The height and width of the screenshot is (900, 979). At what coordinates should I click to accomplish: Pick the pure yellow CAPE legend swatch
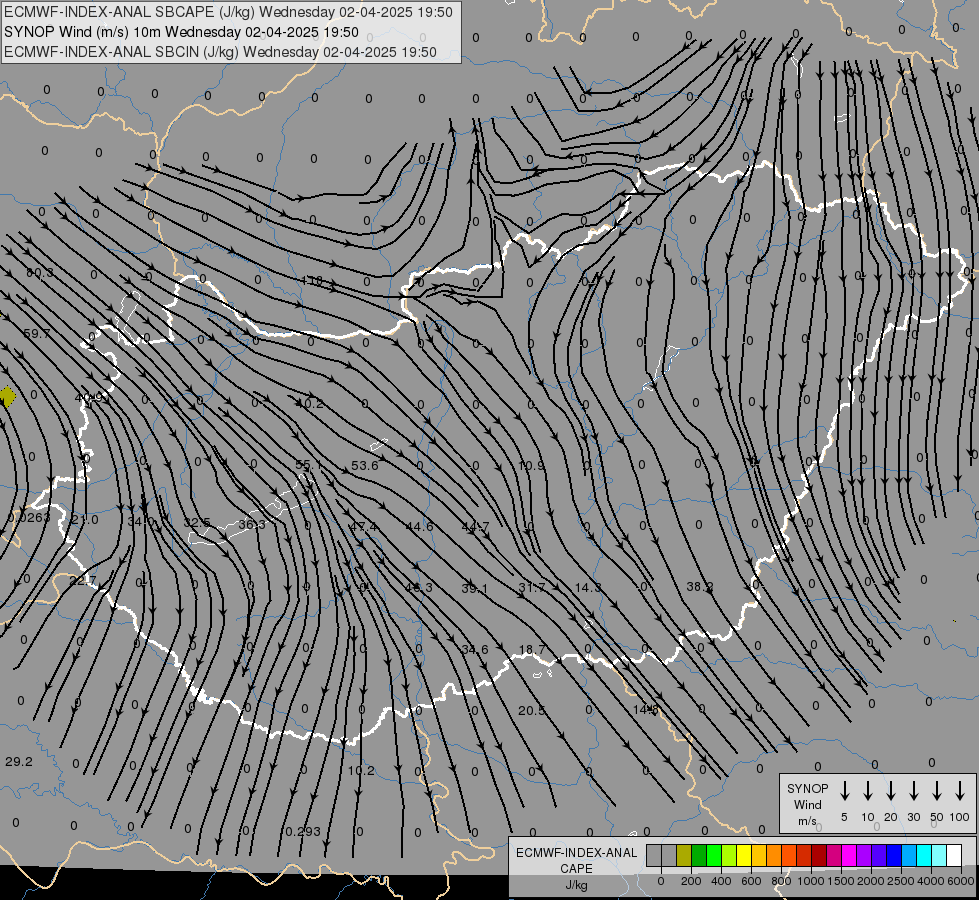(x=744, y=855)
